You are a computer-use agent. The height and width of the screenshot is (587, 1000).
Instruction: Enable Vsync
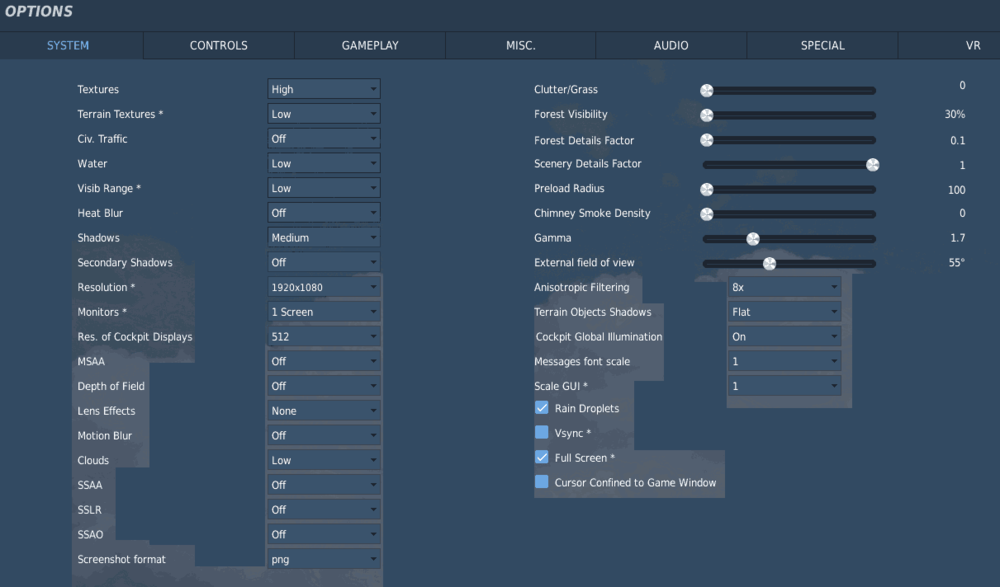click(541, 432)
